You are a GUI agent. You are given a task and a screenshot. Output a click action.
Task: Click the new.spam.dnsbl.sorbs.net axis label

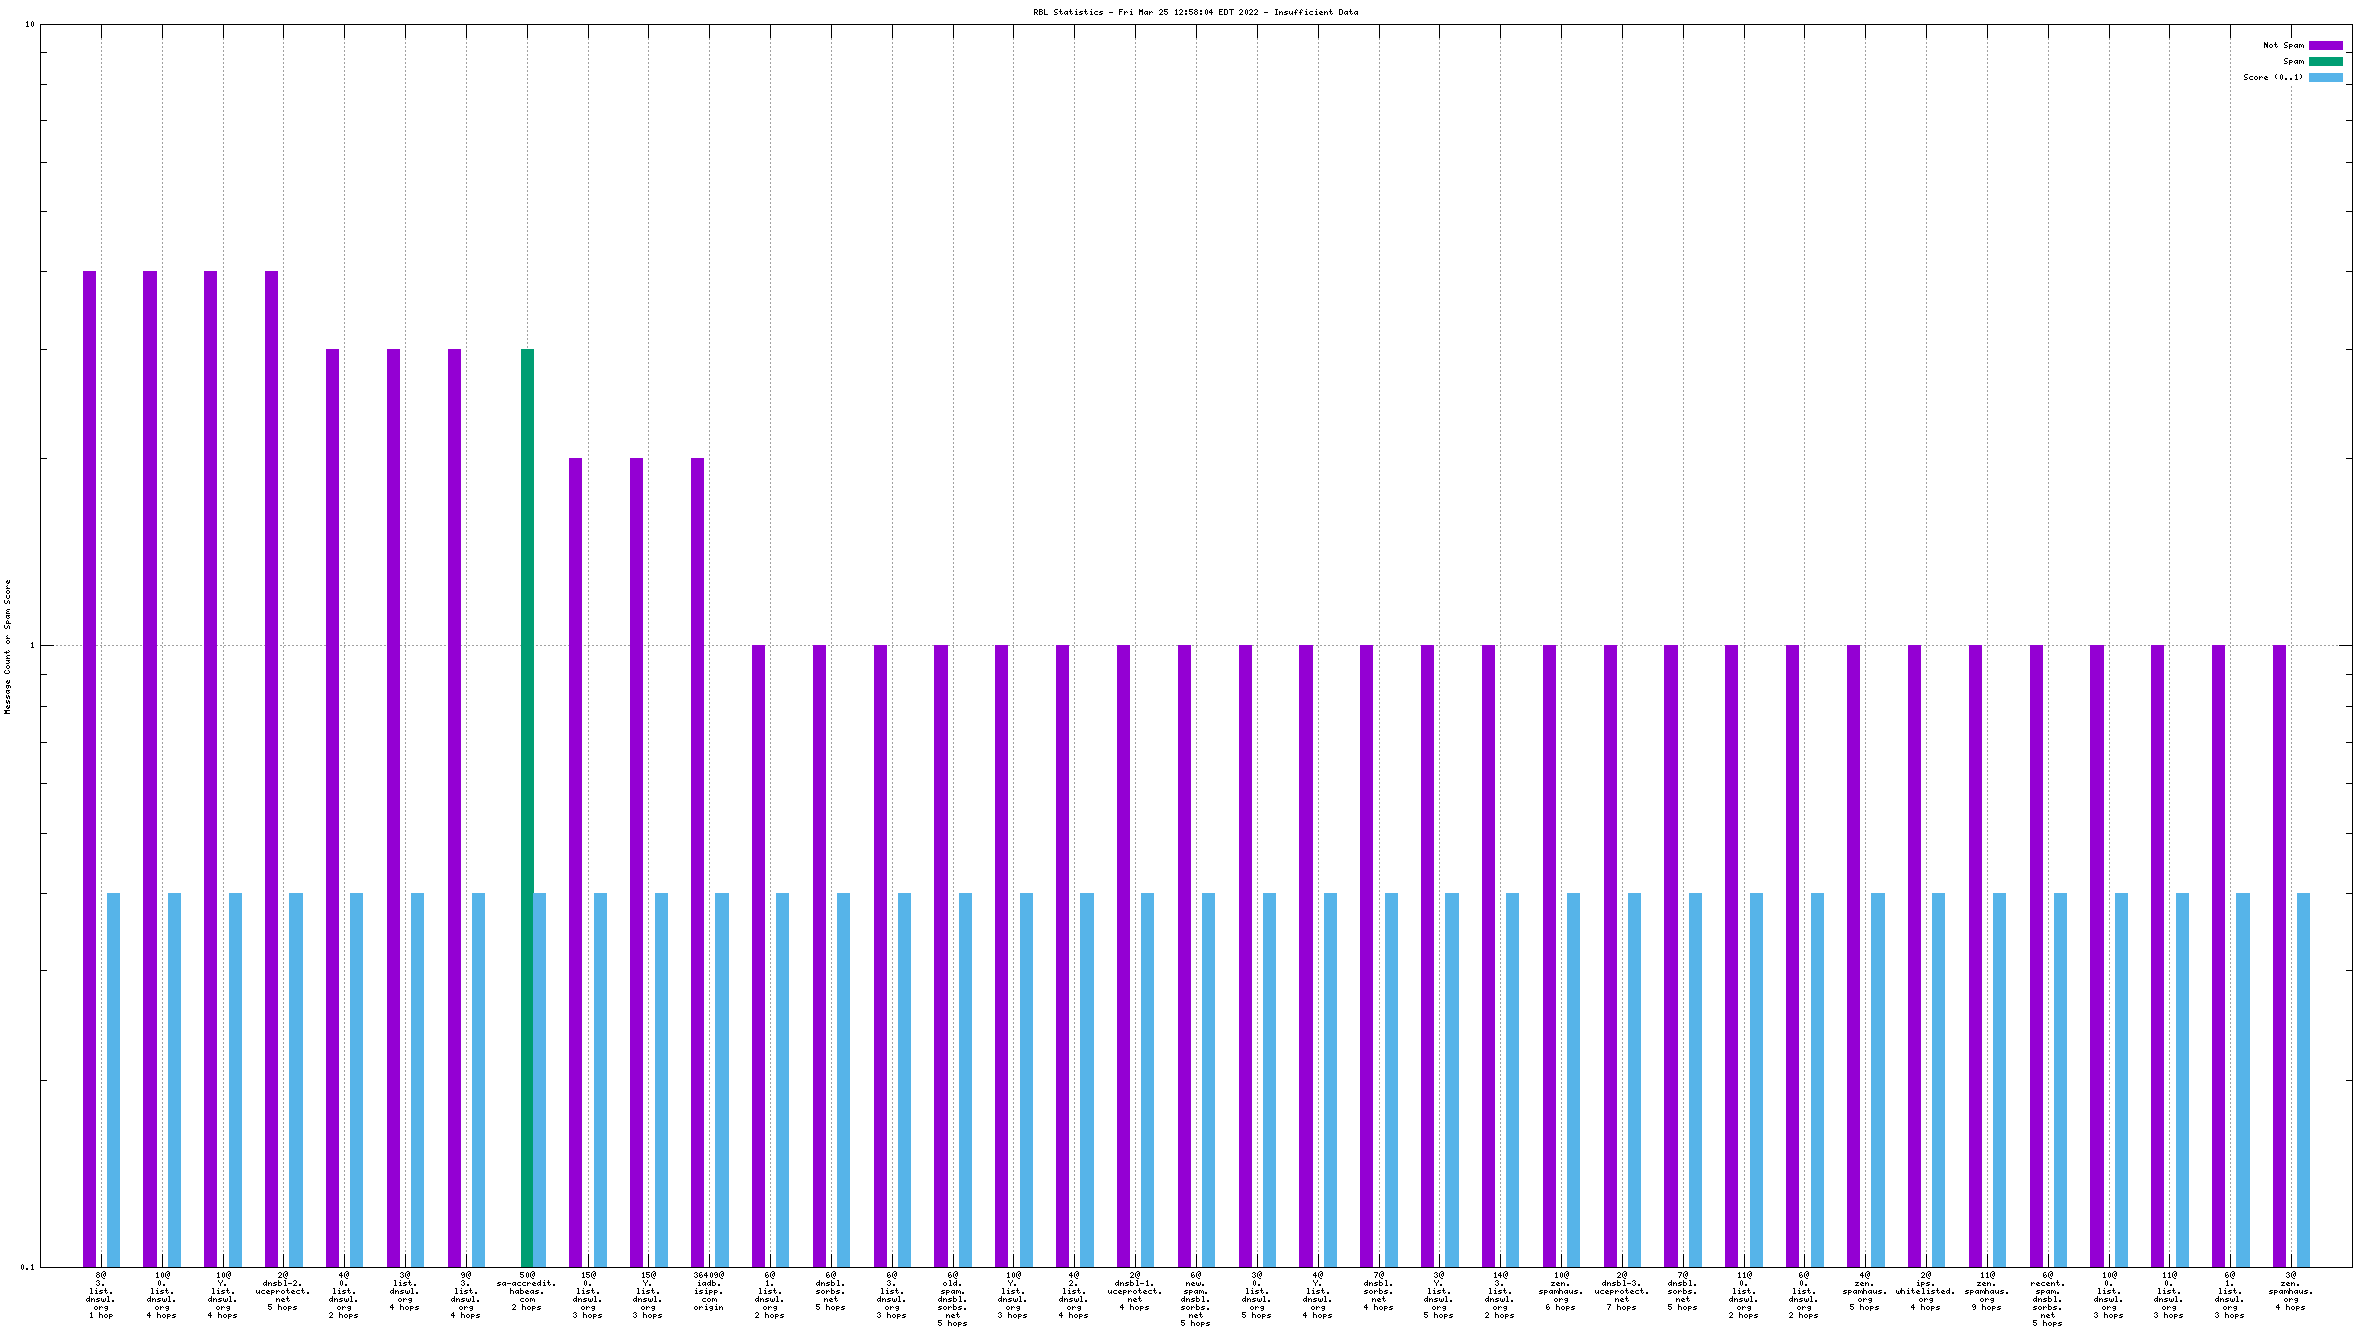click(1195, 1299)
